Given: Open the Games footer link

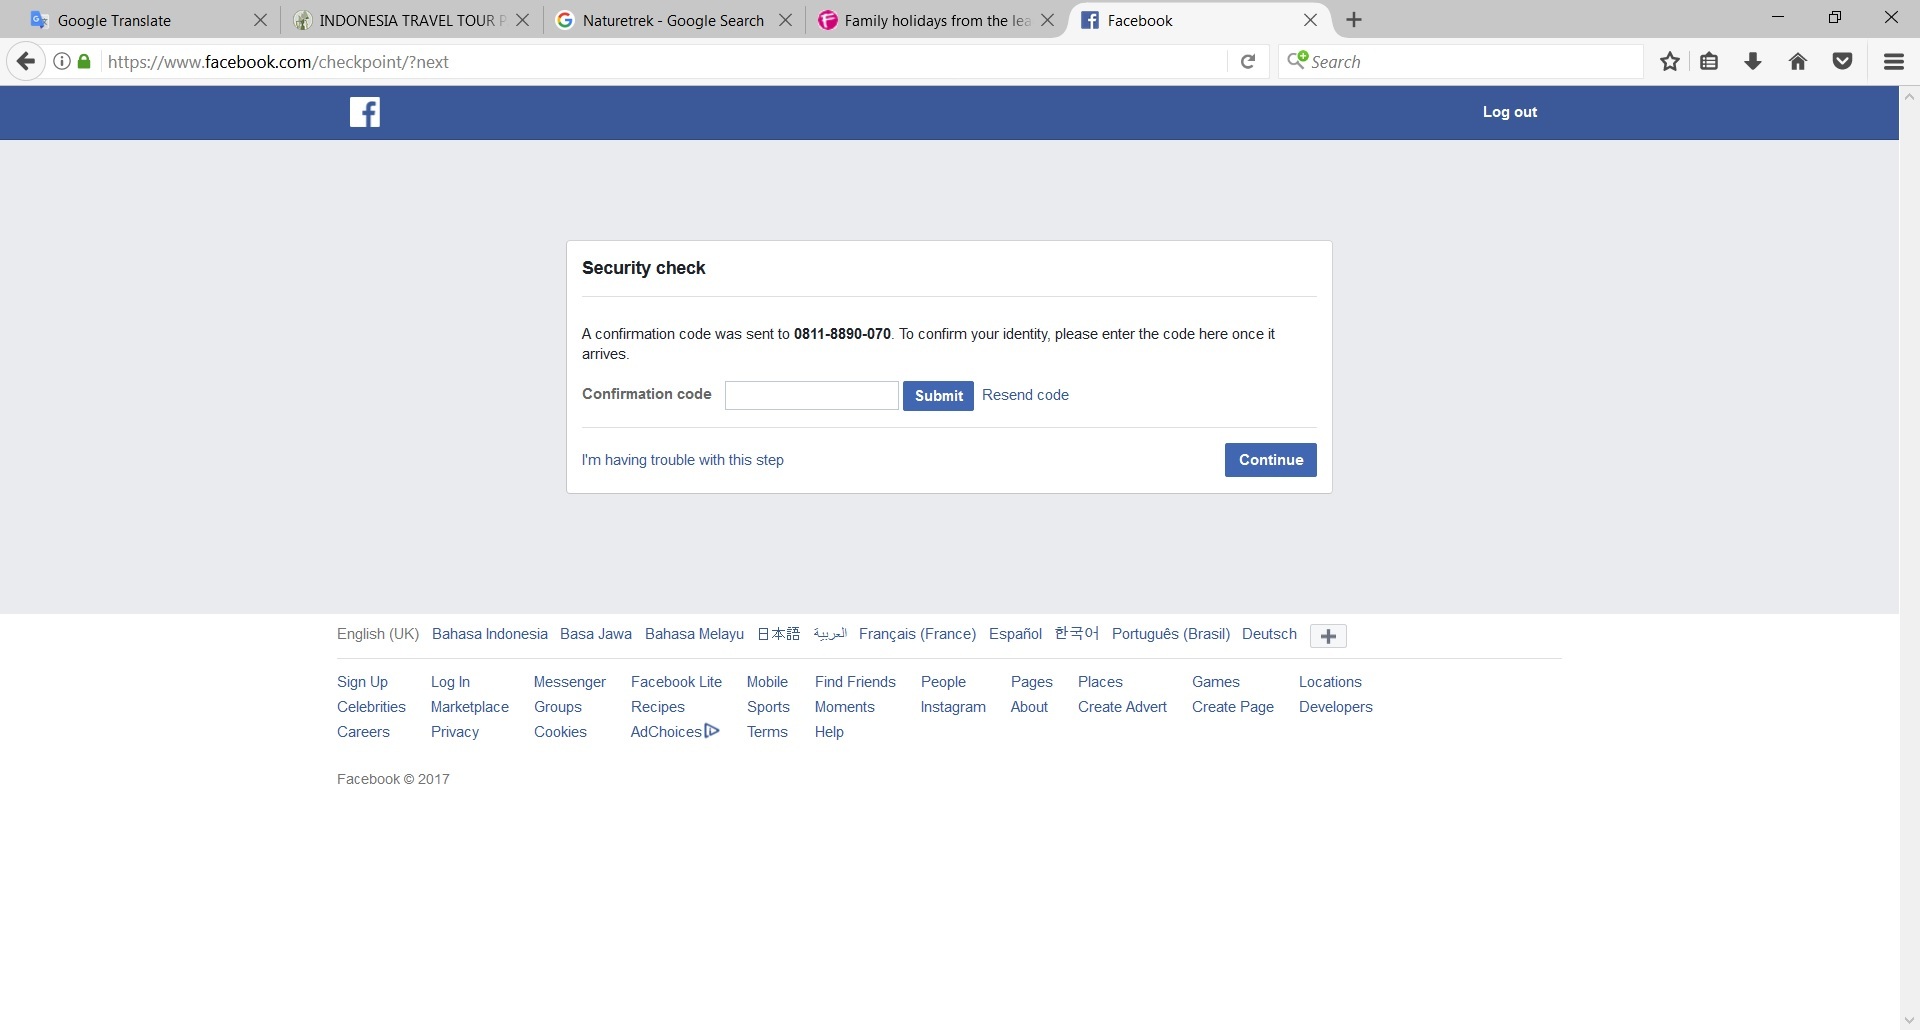Looking at the screenshot, I should coord(1216,682).
